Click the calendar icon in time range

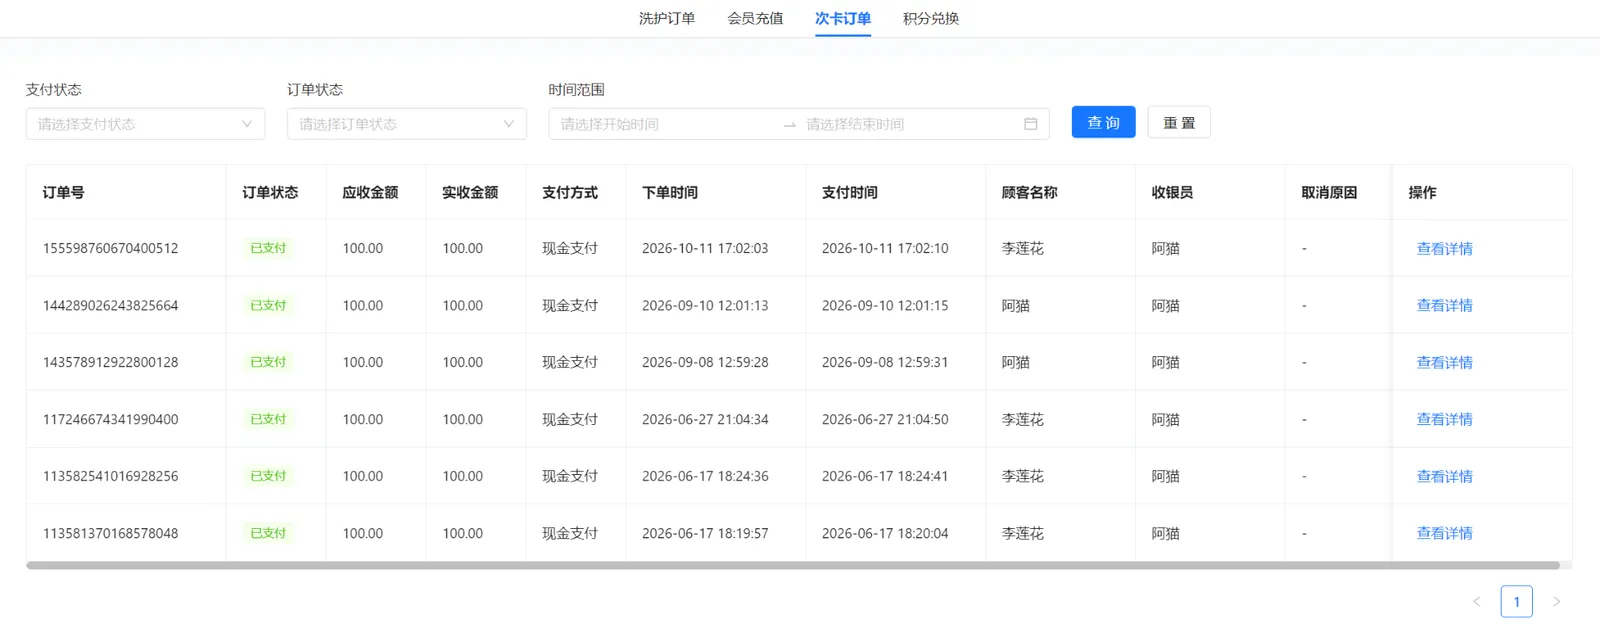pyautogui.click(x=1031, y=124)
